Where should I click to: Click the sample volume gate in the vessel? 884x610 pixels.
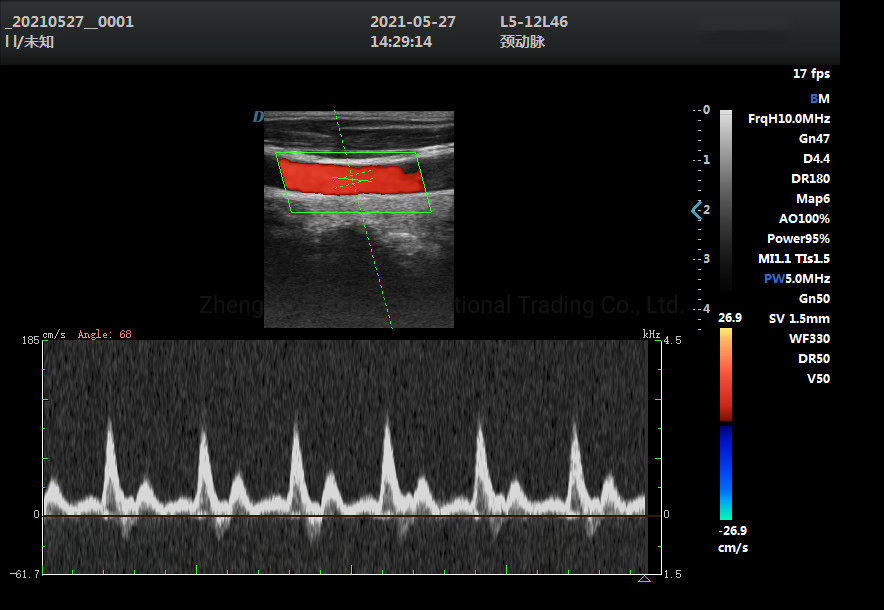point(352,179)
